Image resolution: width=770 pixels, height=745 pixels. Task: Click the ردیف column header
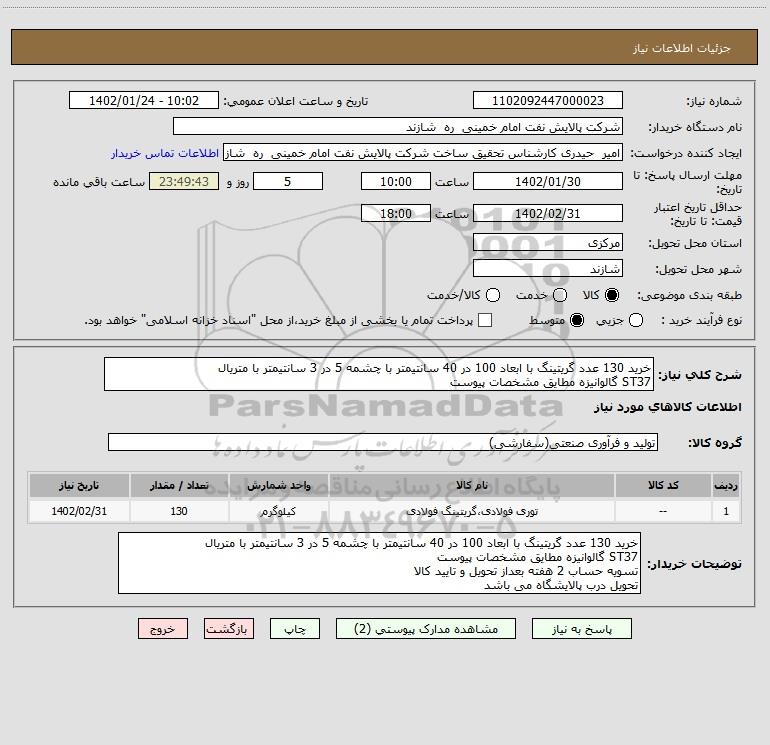point(726,485)
